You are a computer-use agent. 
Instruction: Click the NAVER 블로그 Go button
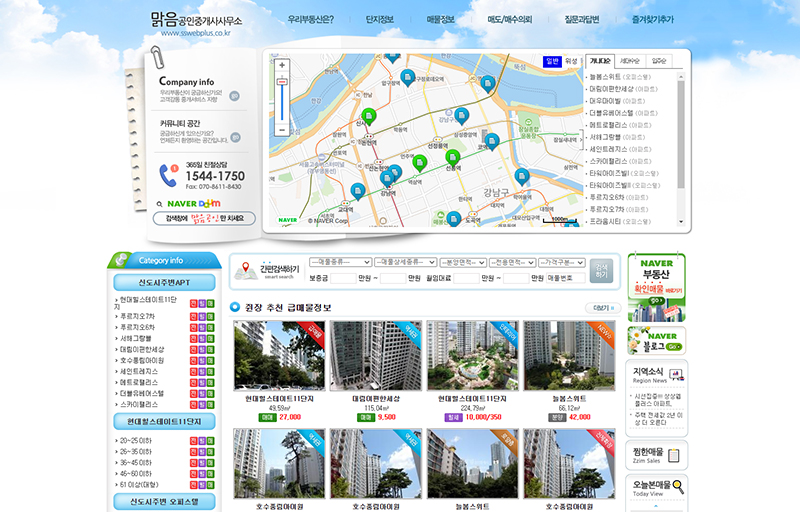tap(673, 346)
